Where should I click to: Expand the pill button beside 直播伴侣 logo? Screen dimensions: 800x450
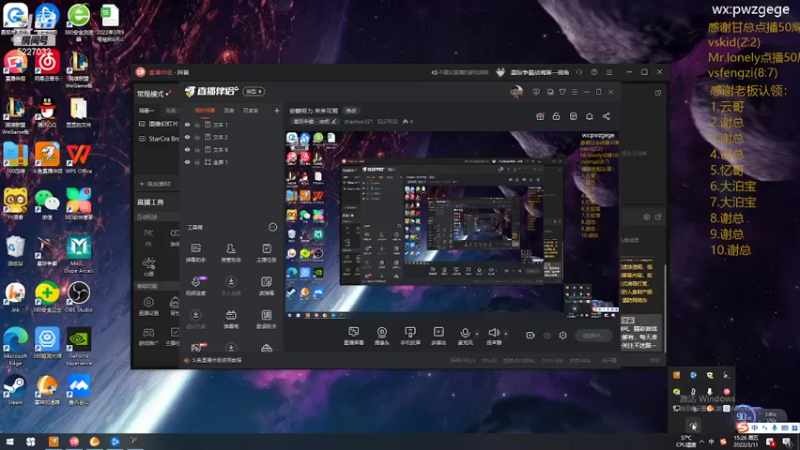click(254, 91)
